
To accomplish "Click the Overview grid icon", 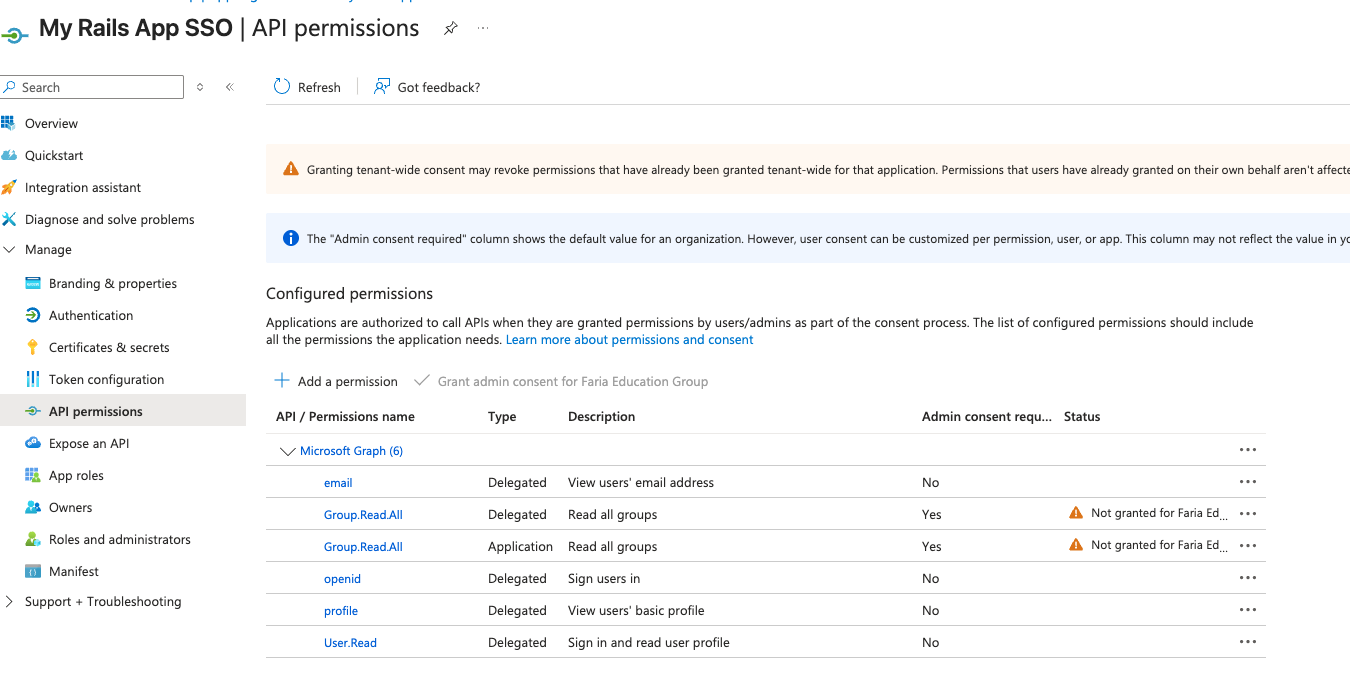I will pos(8,123).
